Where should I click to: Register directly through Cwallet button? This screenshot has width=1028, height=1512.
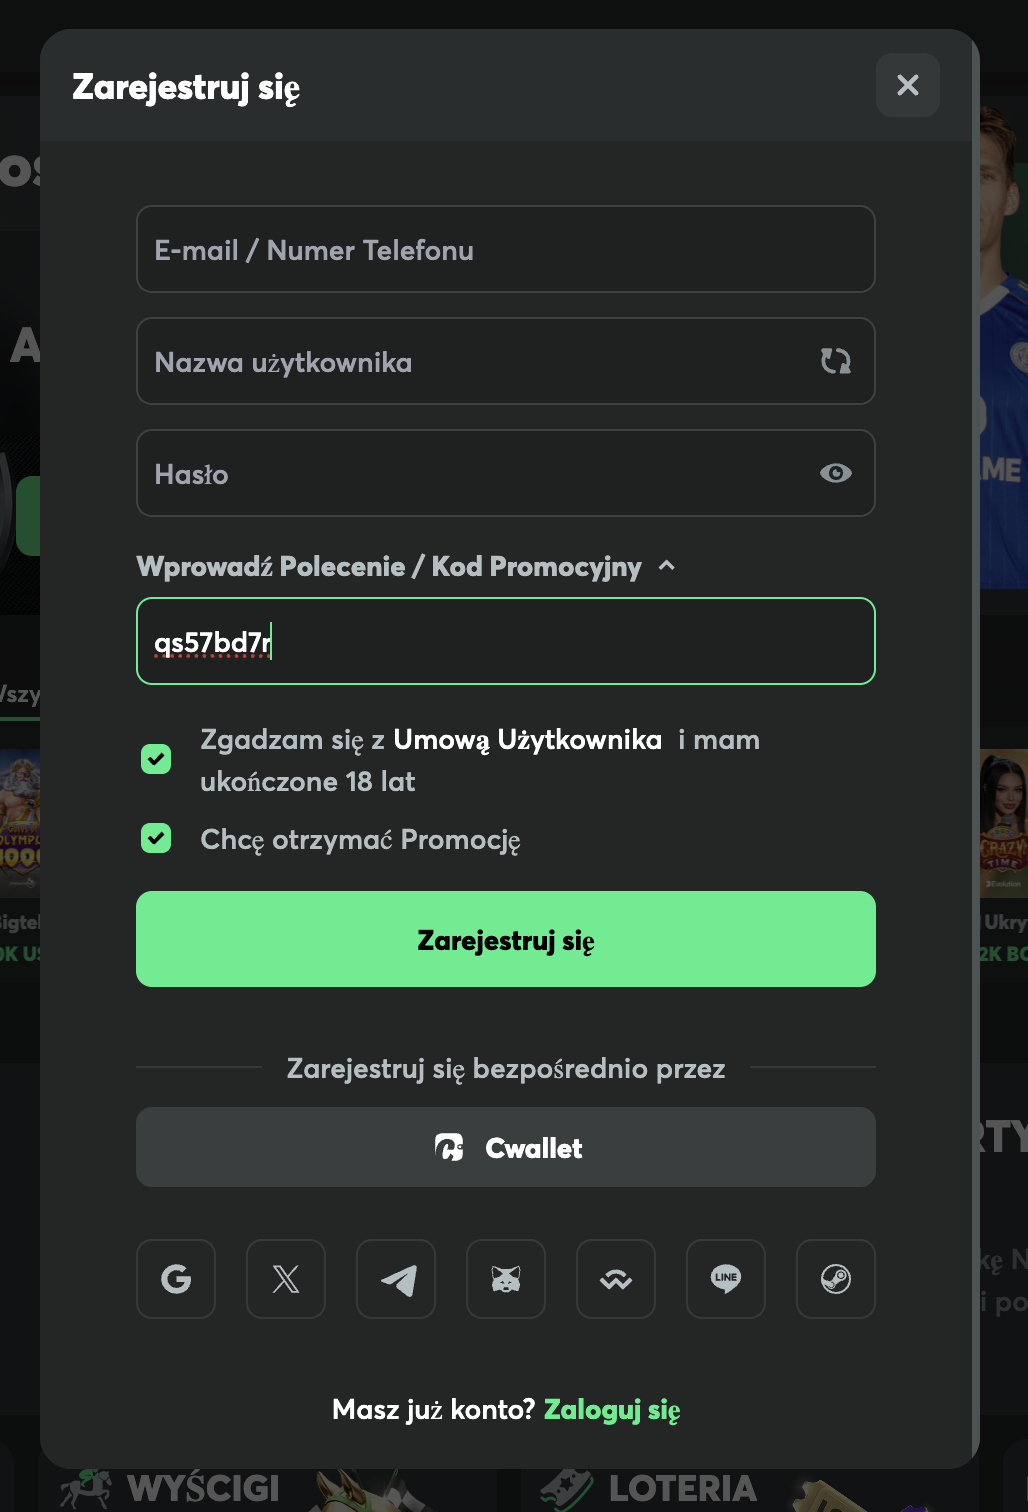coord(506,1147)
